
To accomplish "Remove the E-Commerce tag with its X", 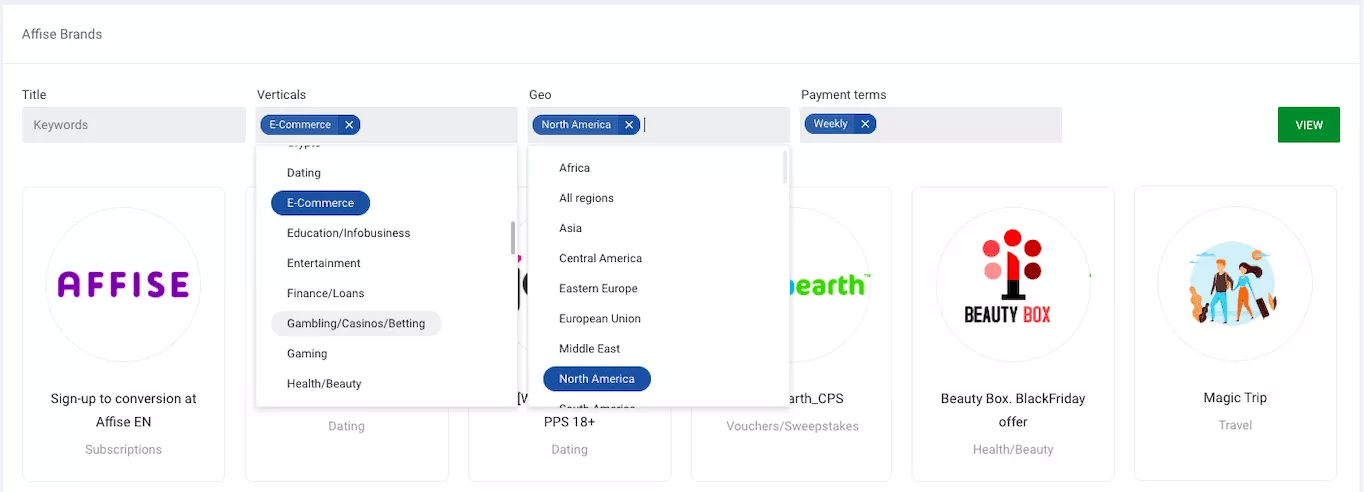I will point(349,125).
